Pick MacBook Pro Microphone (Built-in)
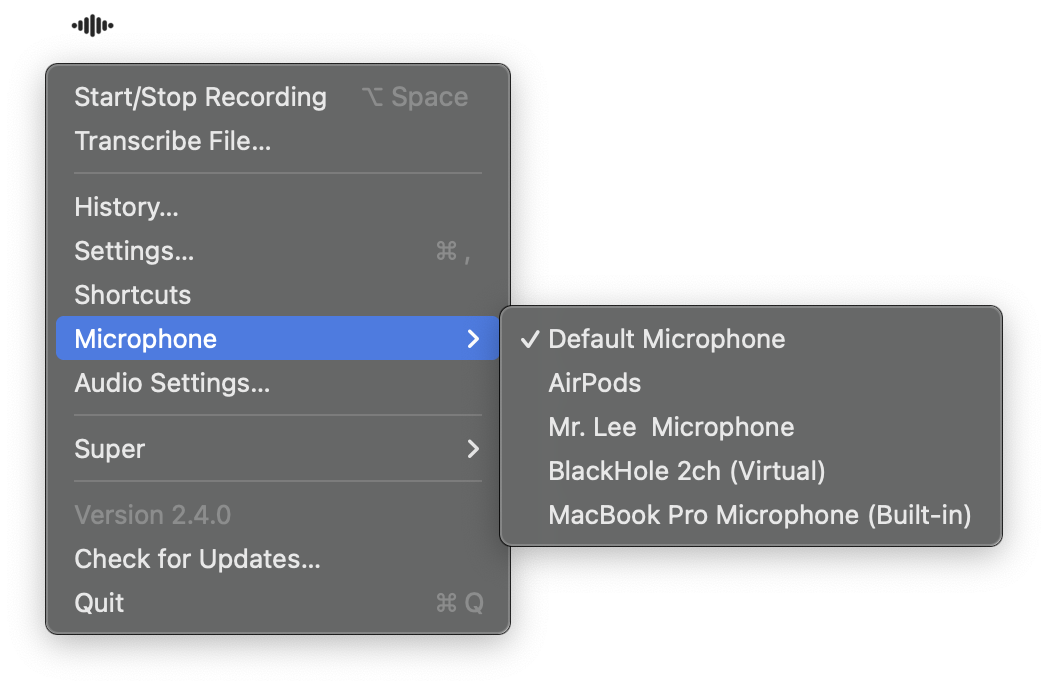 click(x=760, y=515)
